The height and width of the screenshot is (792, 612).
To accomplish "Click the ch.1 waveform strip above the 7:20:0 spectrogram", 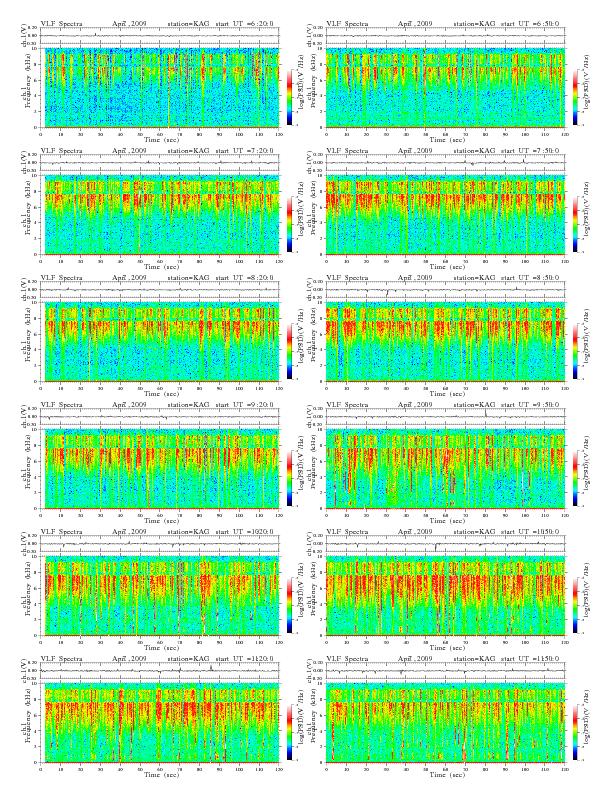I will click(x=160, y=163).
